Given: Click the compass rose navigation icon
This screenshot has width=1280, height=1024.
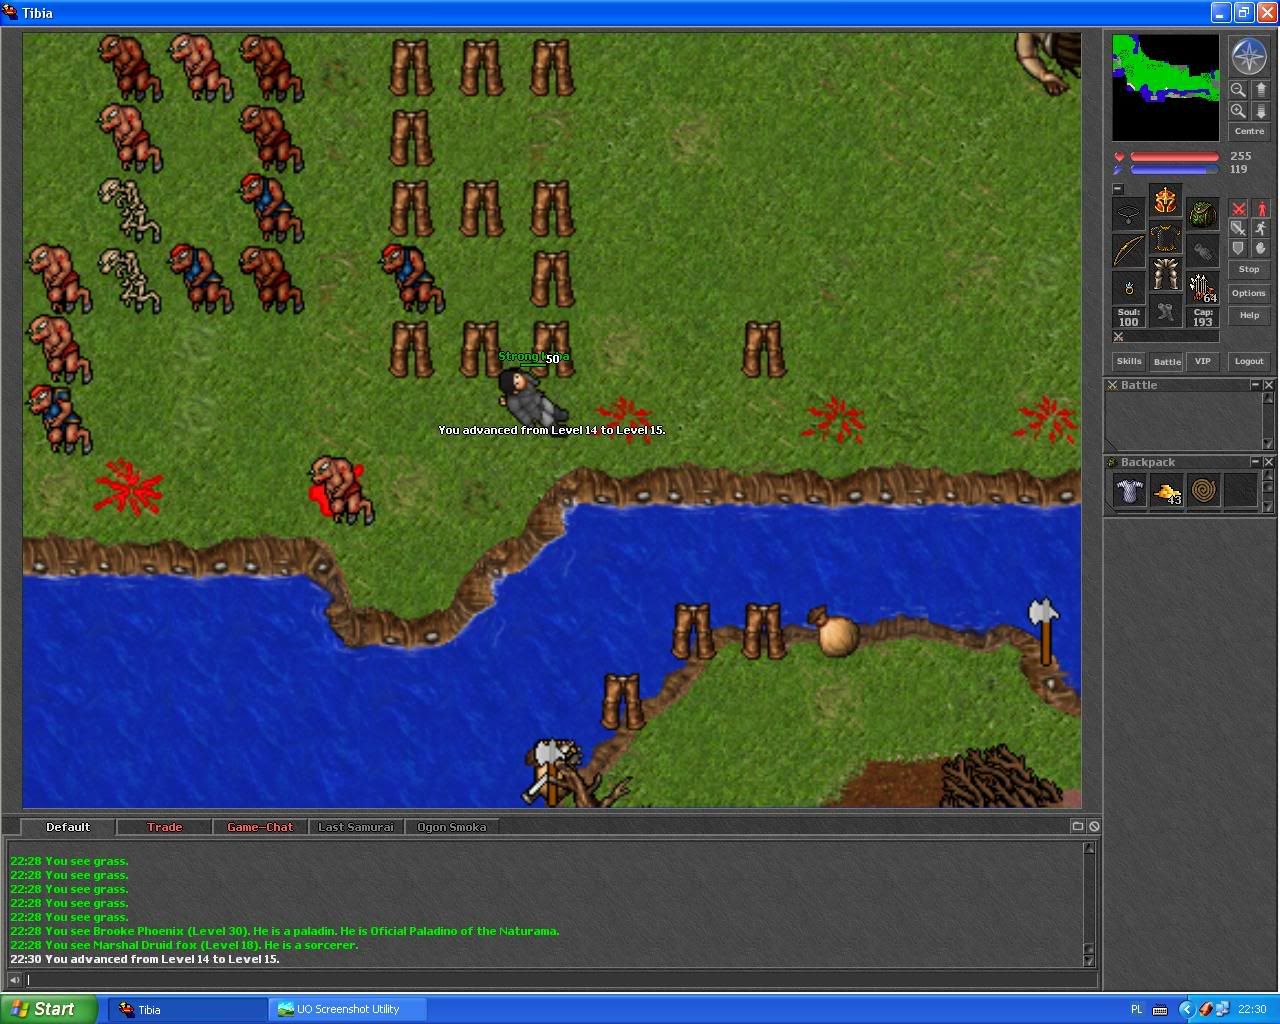Looking at the screenshot, I should coord(1249,57).
